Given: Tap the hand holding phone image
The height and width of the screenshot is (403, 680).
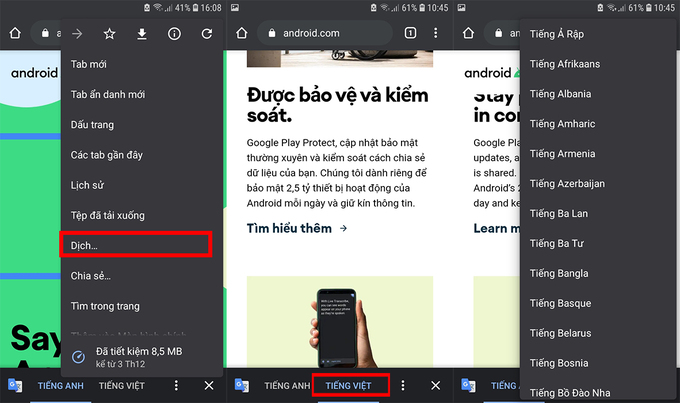Looking at the screenshot, I should (x=340, y=321).
